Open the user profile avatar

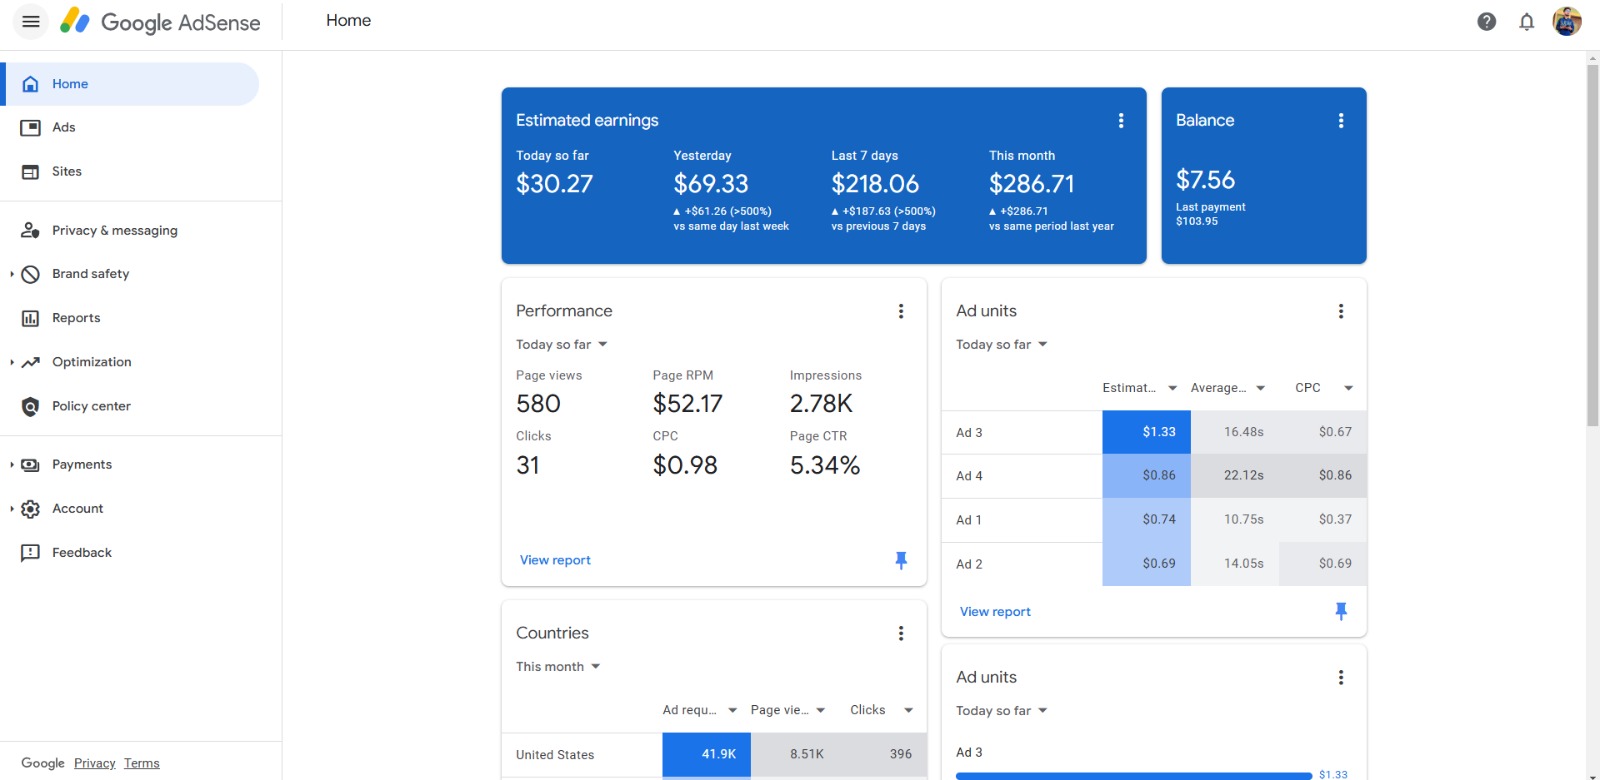point(1567,21)
